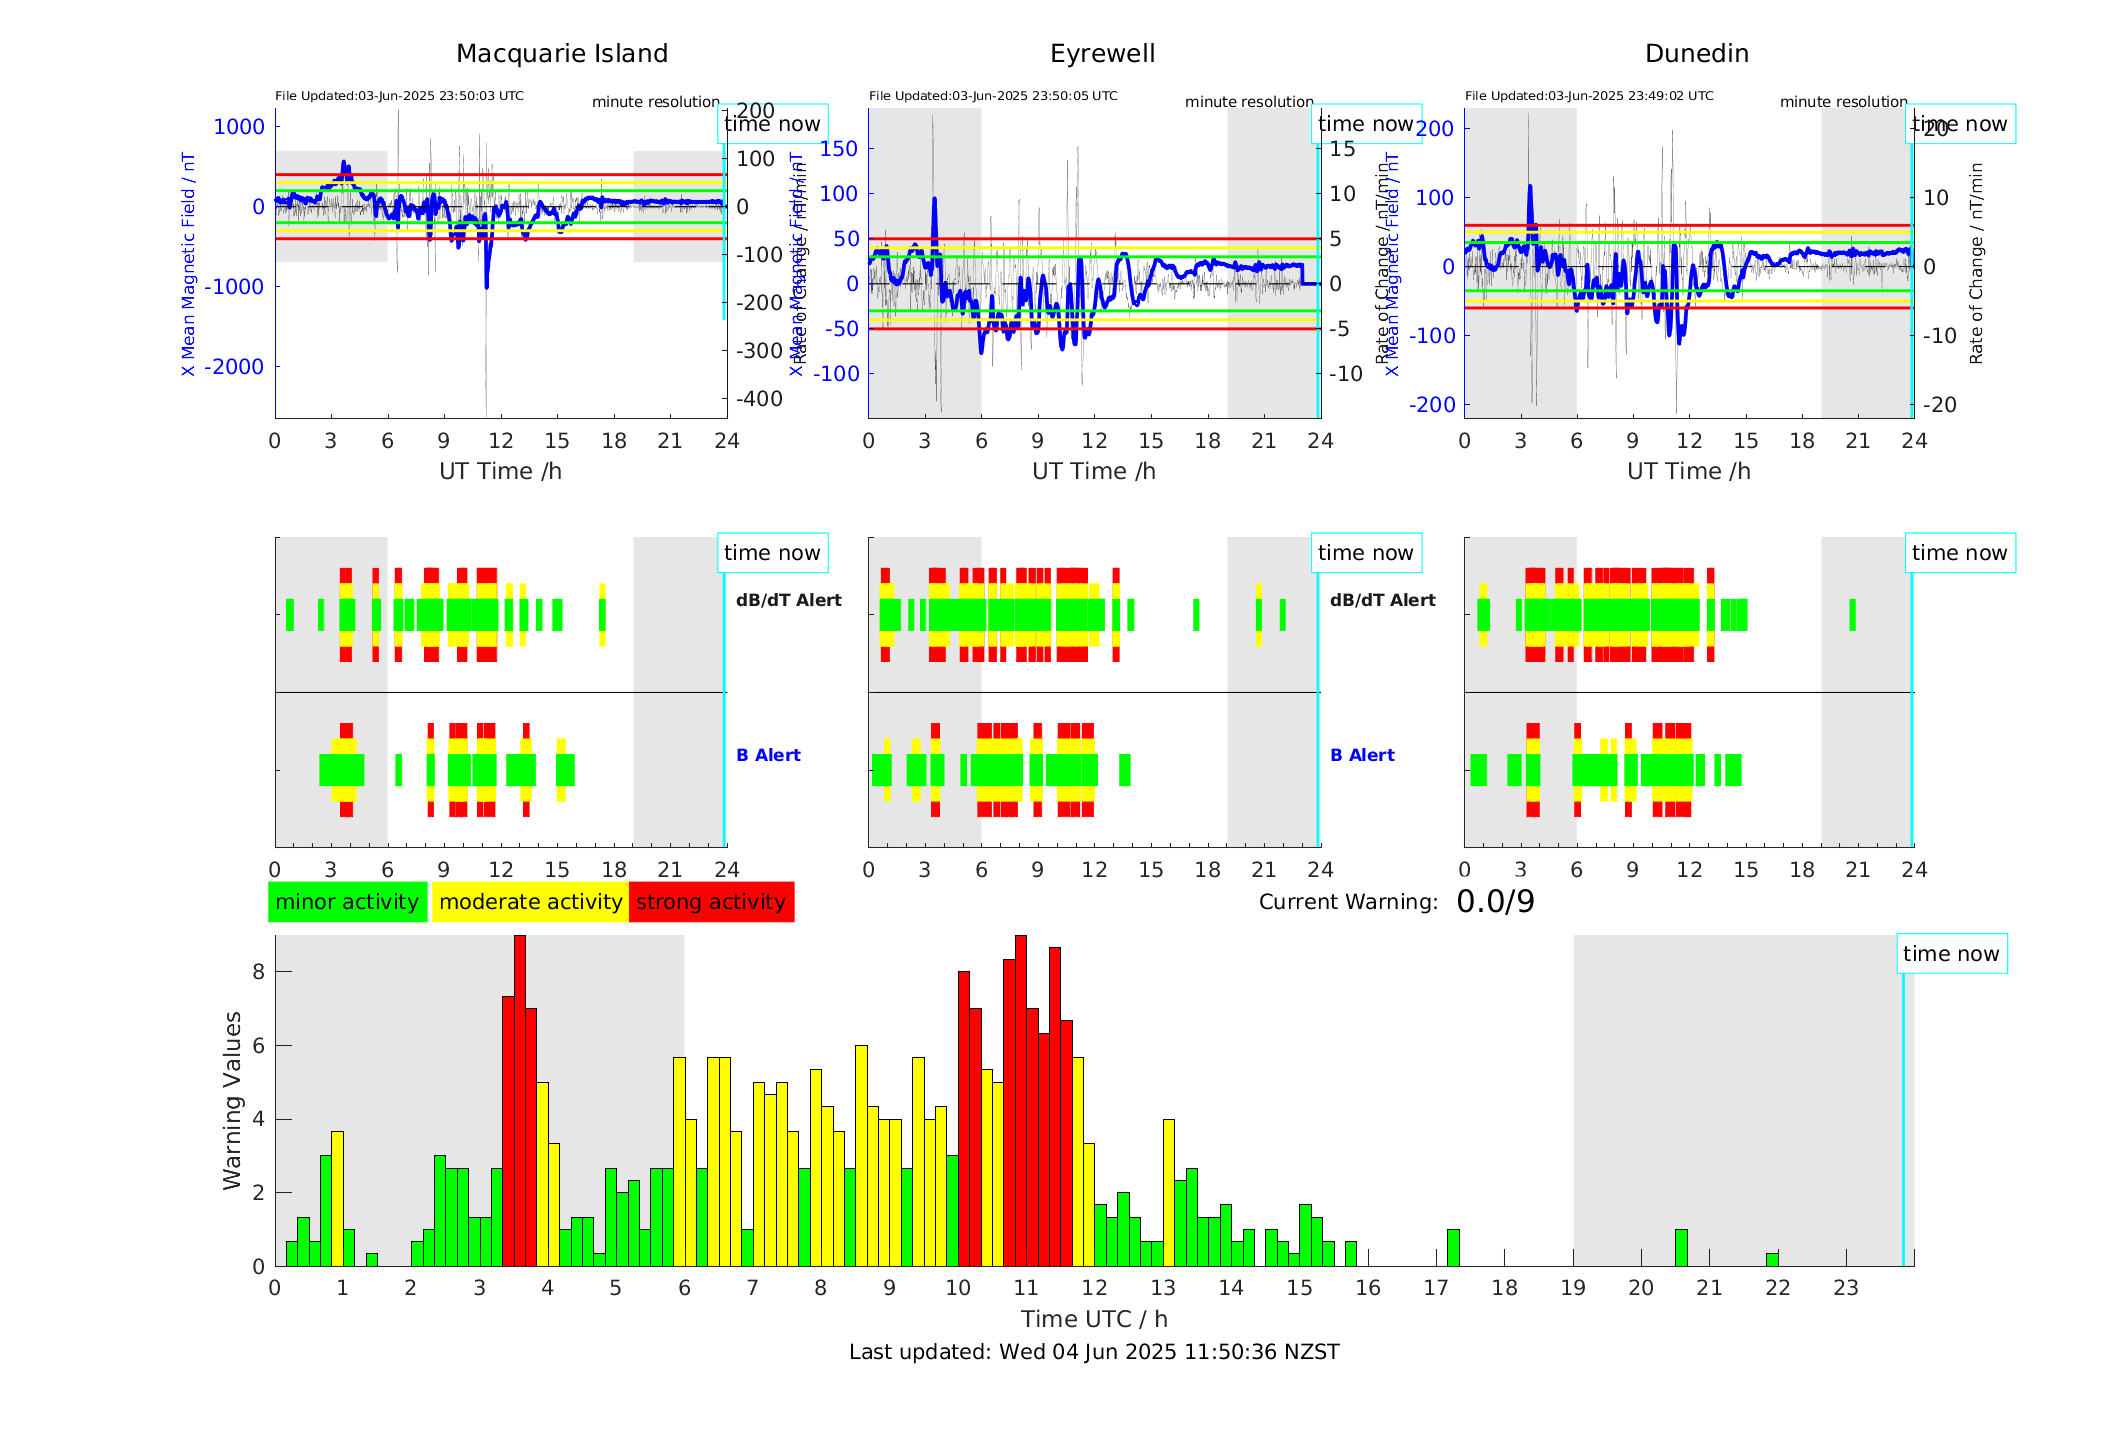Click the 'dB/dT Alert' label beside Macquarie panel
The image size is (2117, 1437).
click(x=788, y=600)
